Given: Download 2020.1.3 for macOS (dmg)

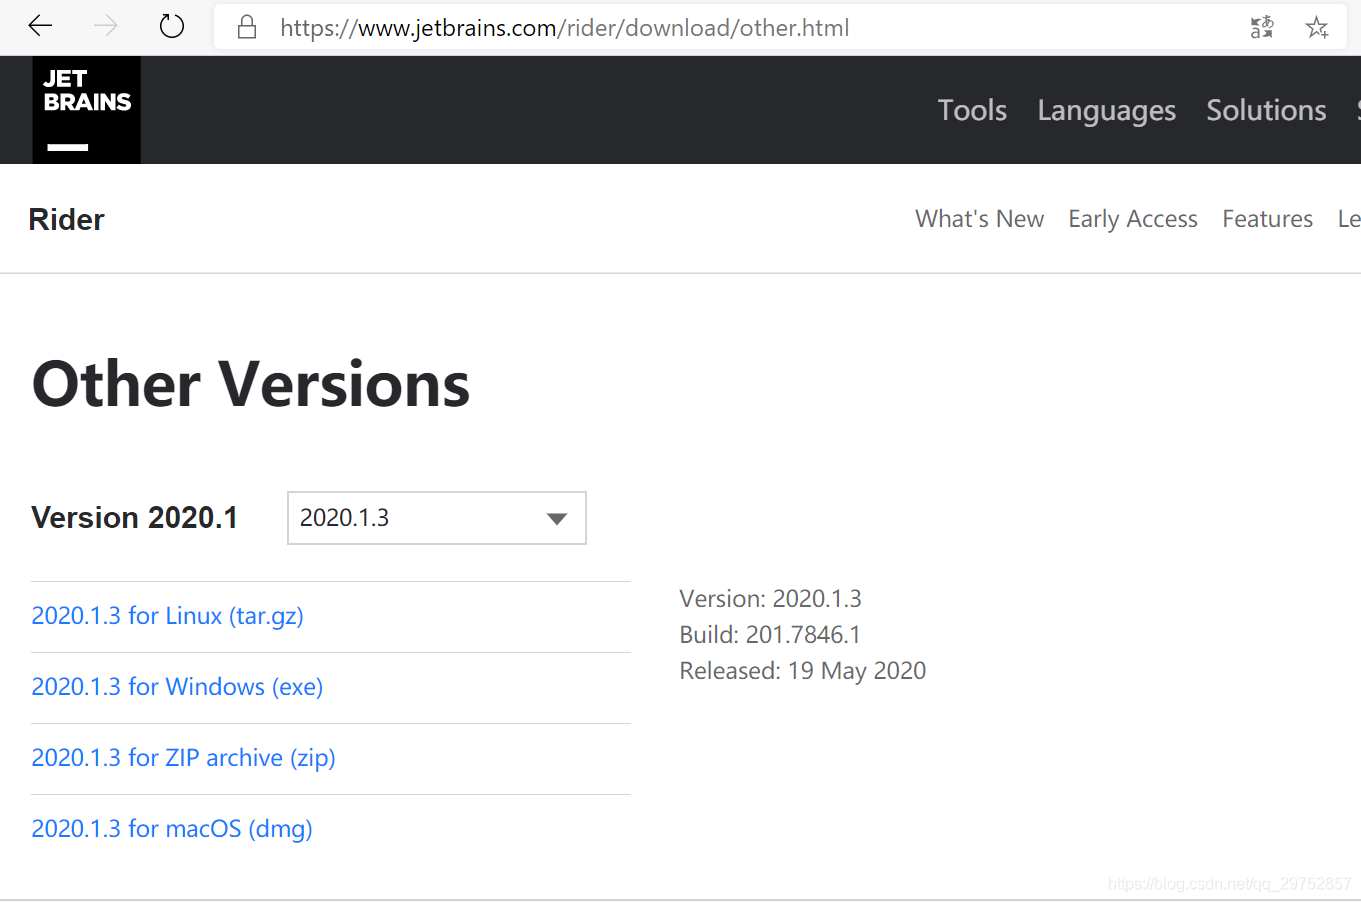Looking at the screenshot, I should (x=172, y=829).
